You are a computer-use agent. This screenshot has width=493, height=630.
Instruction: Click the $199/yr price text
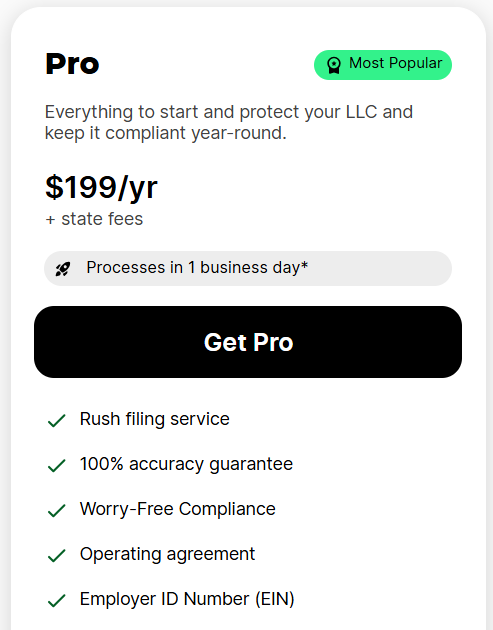coord(101,187)
